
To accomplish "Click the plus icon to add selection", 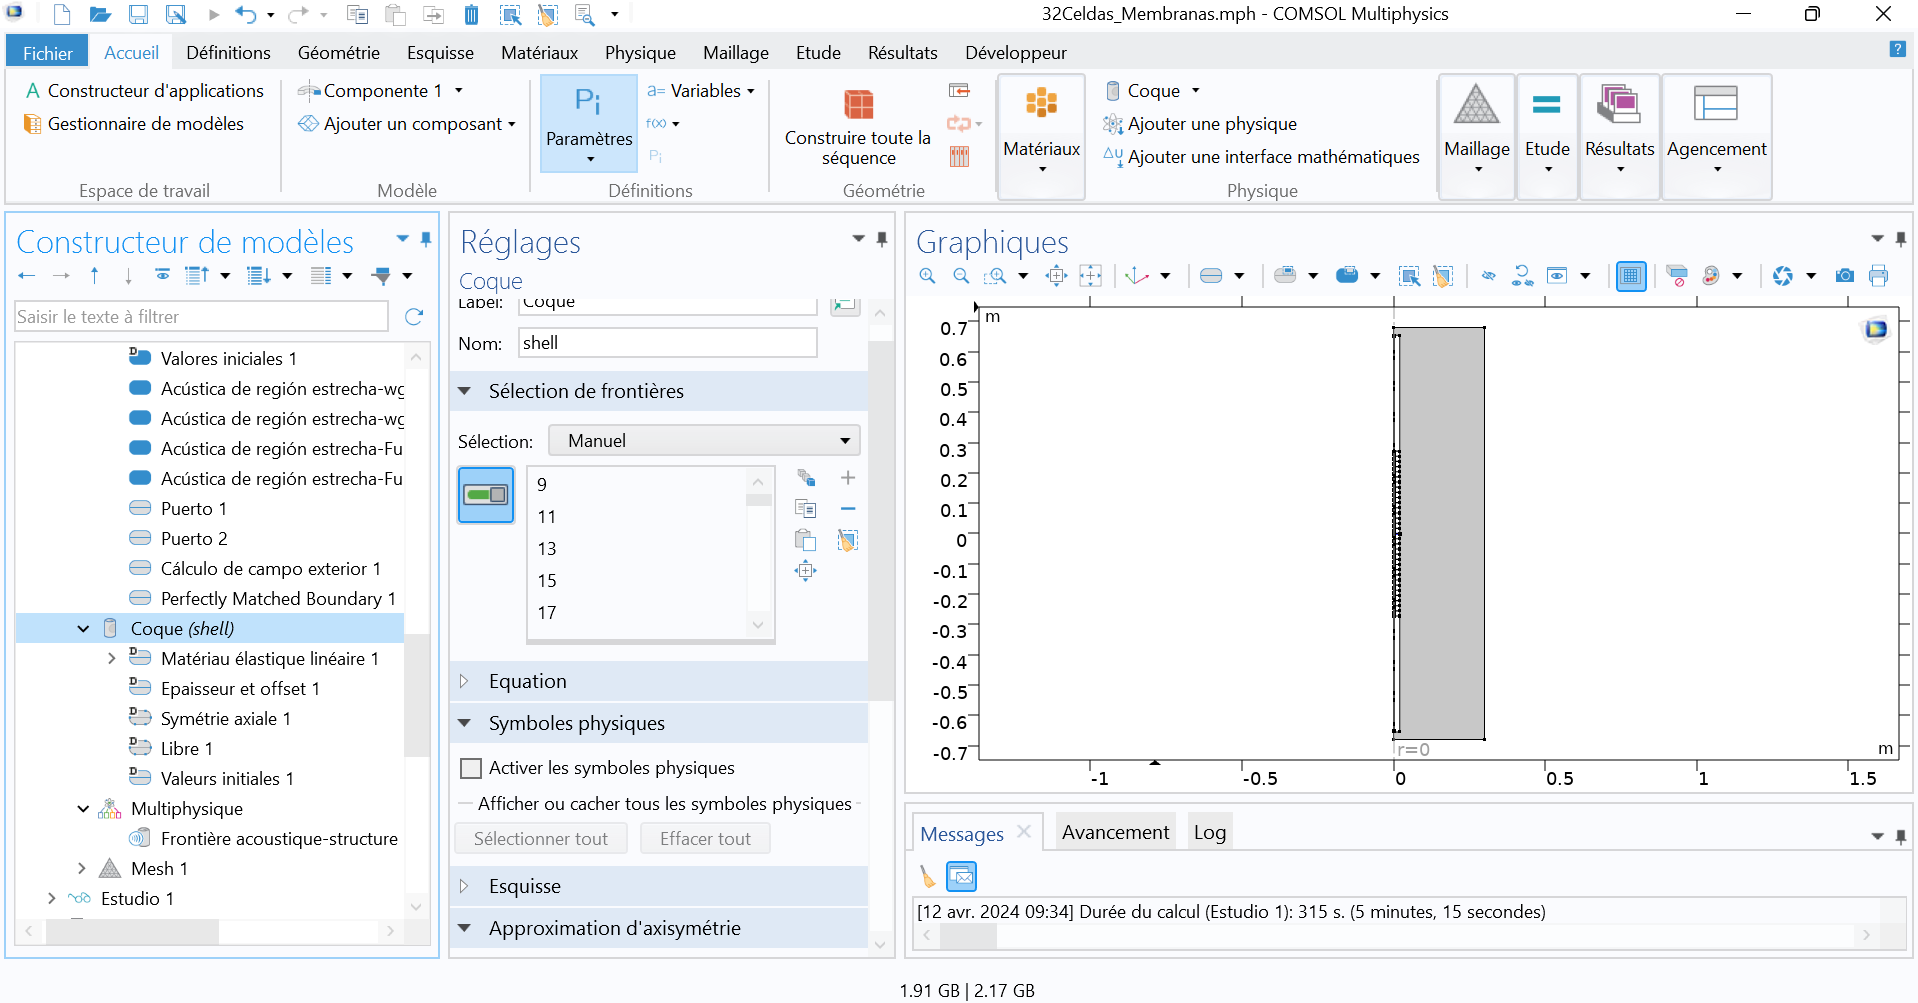I will pyautogui.click(x=848, y=478).
